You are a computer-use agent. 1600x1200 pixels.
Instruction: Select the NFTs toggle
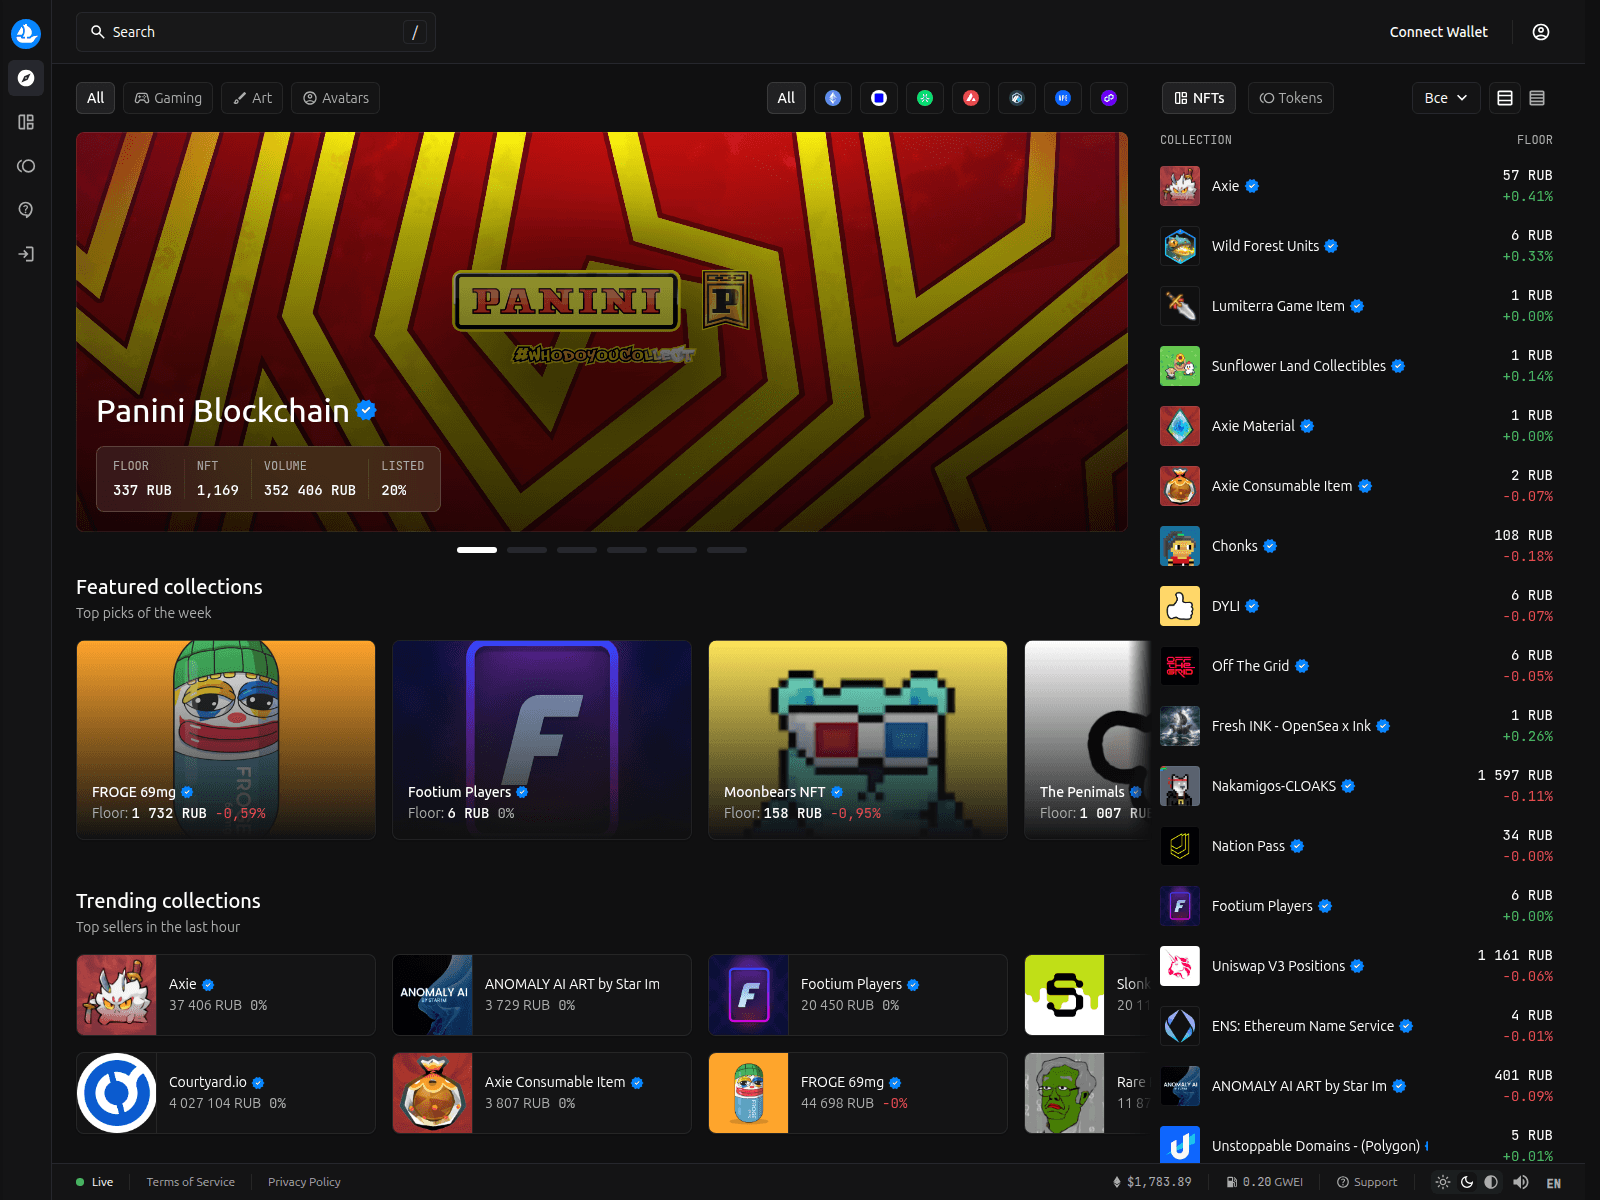click(1199, 98)
